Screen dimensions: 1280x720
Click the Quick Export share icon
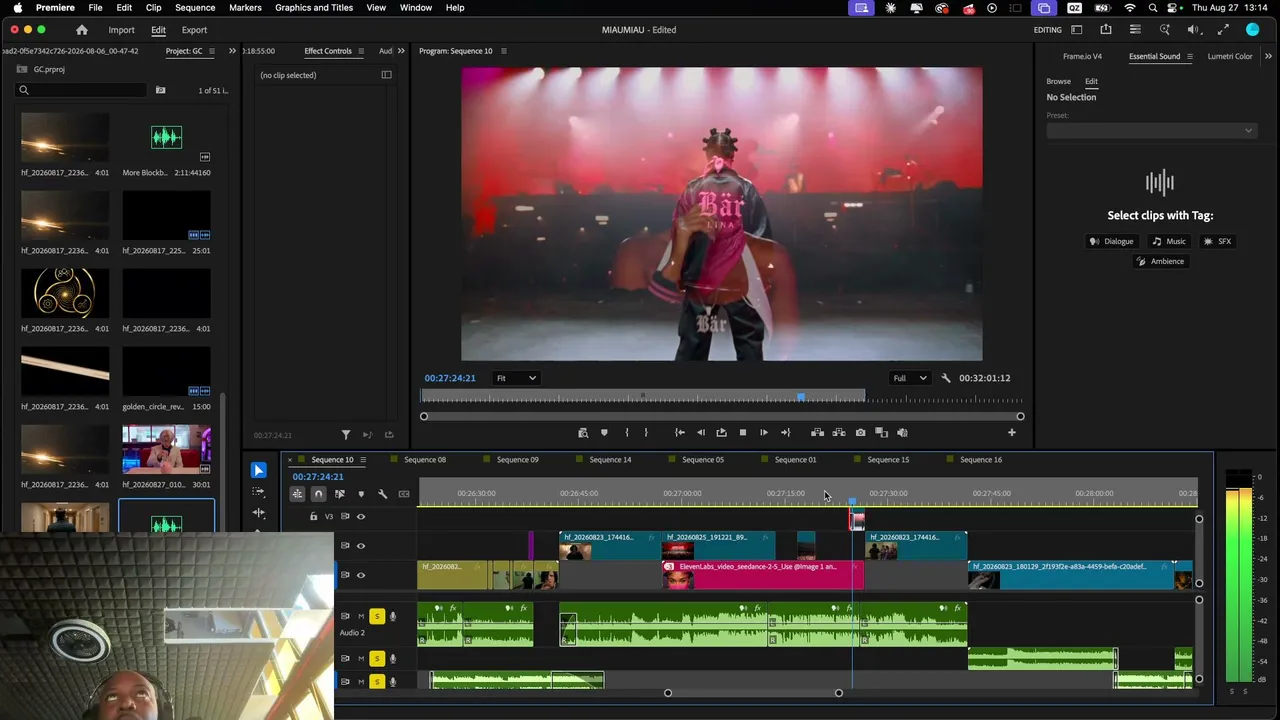pos(1105,30)
